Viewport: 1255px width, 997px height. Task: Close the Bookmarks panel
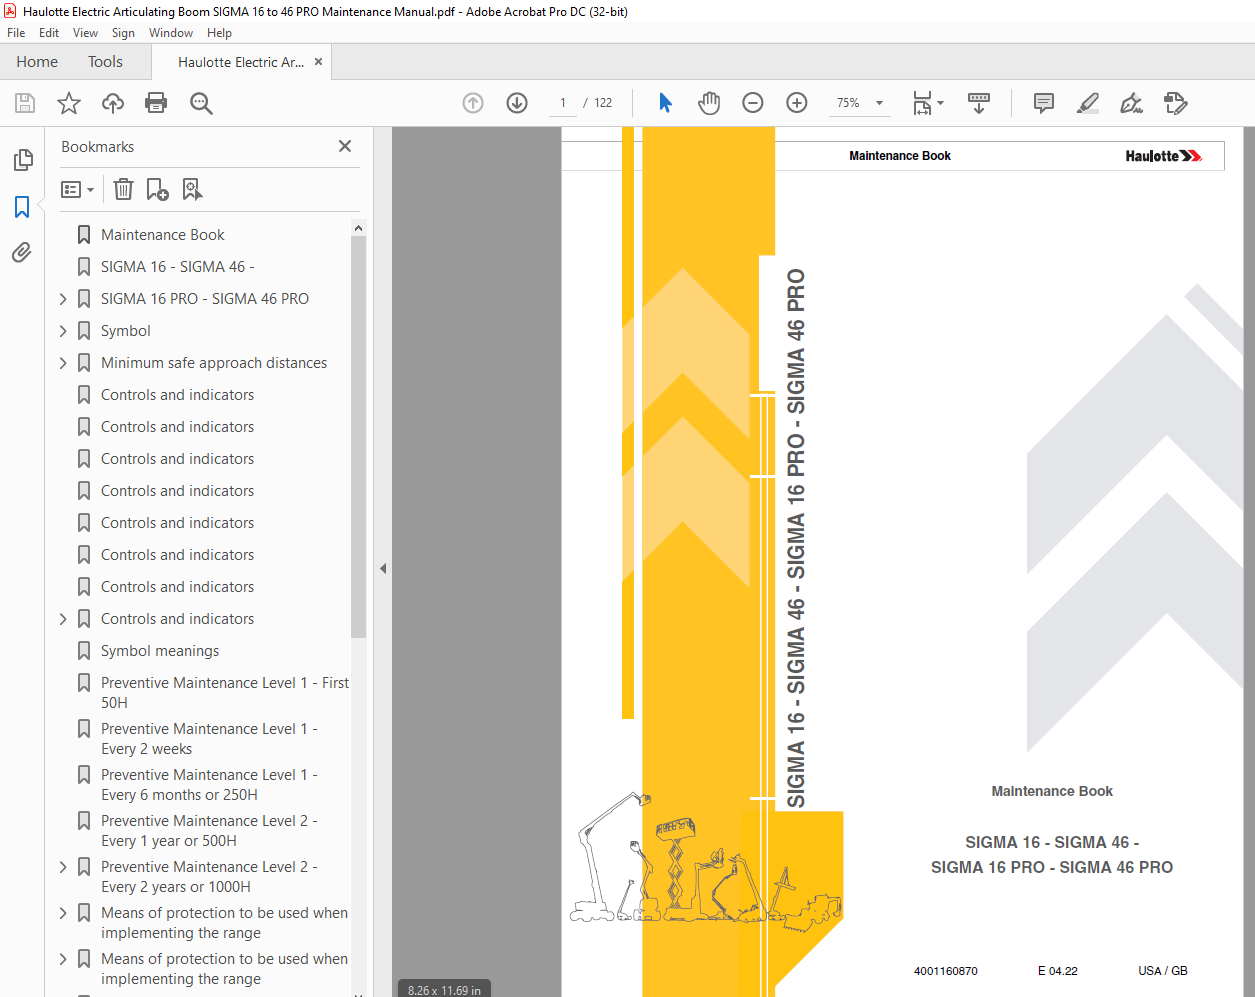pyautogui.click(x=345, y=146)
